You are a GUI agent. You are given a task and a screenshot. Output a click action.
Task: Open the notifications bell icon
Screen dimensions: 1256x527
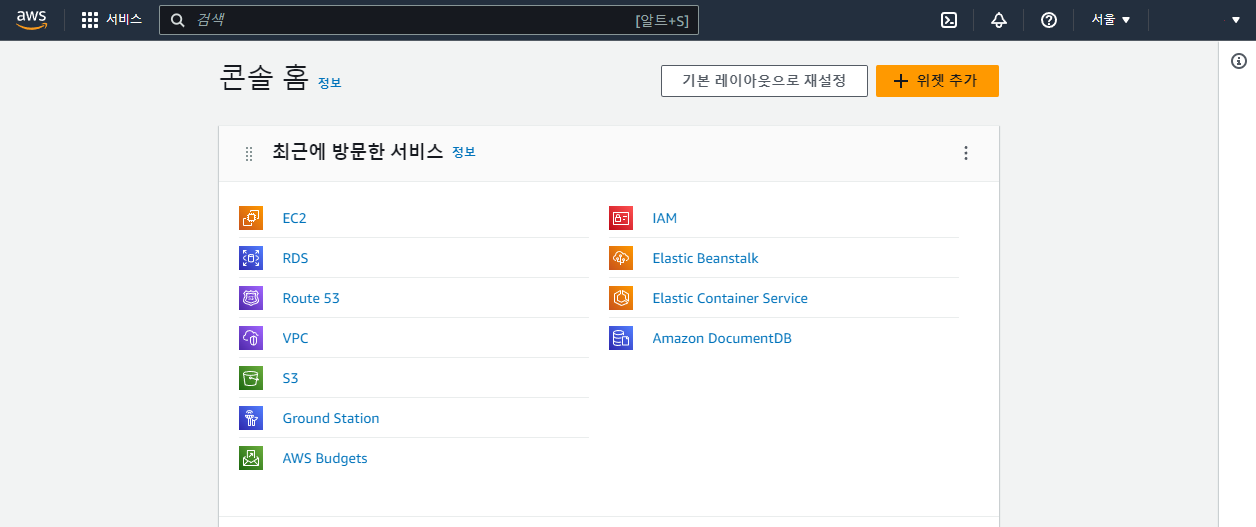point(999,20)
